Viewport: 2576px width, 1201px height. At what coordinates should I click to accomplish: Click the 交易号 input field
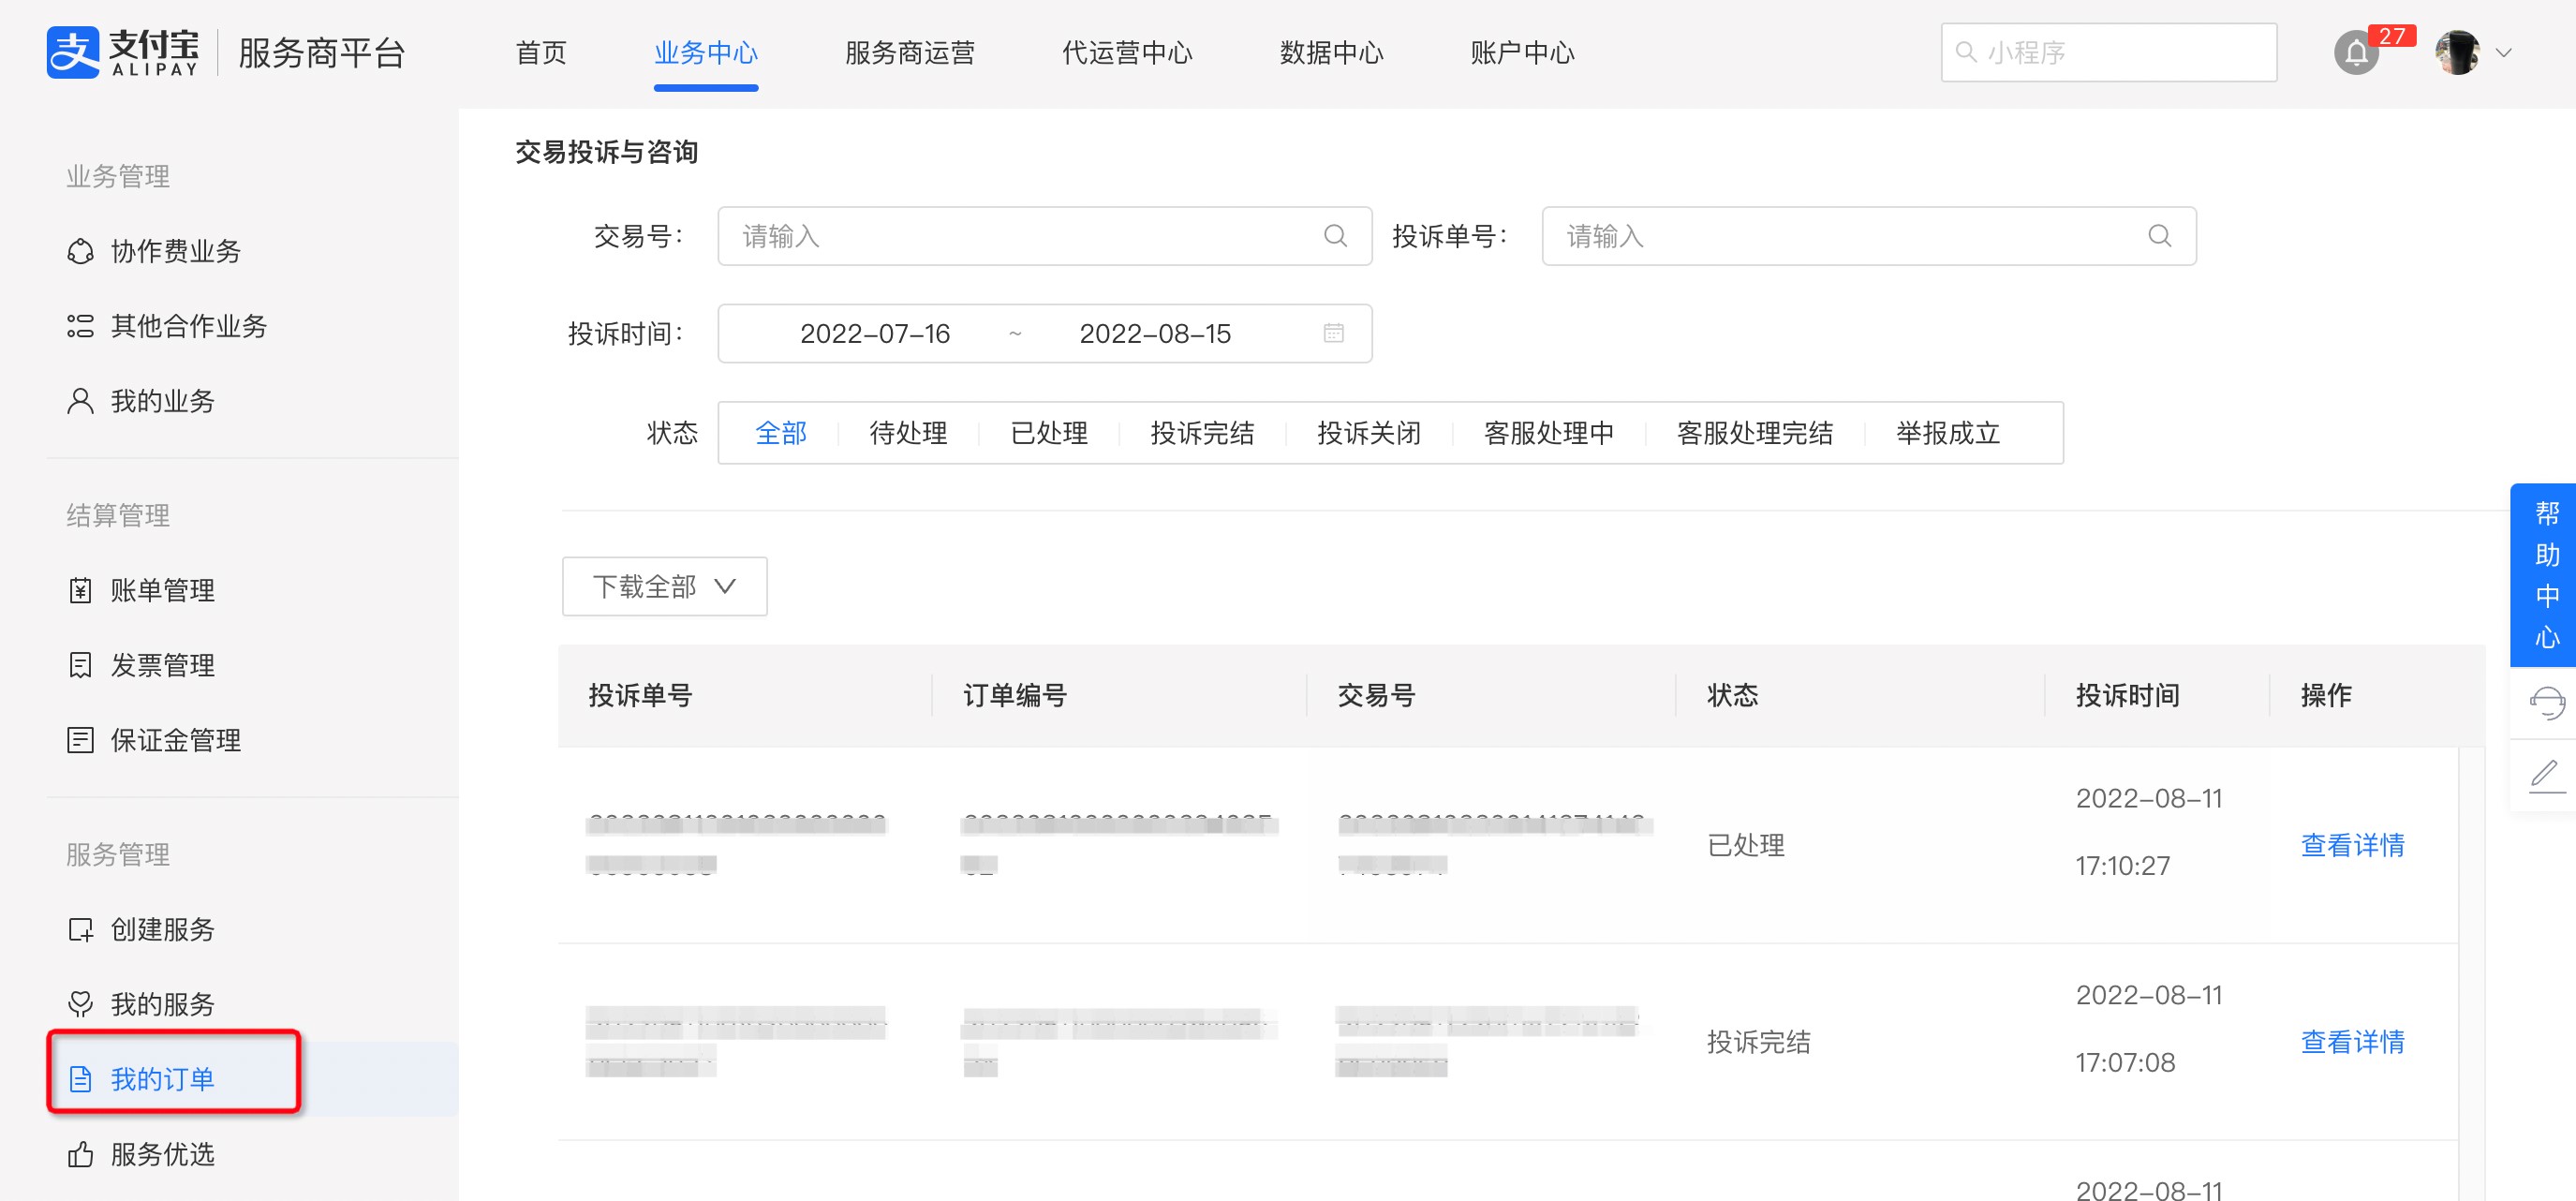tap(1044, 236)
